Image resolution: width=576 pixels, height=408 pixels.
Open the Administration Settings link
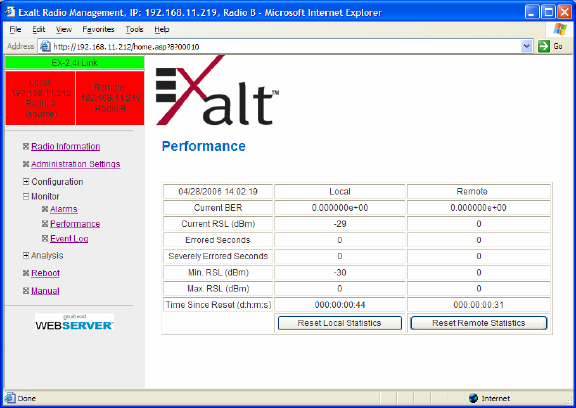click(x=75, y=164)
